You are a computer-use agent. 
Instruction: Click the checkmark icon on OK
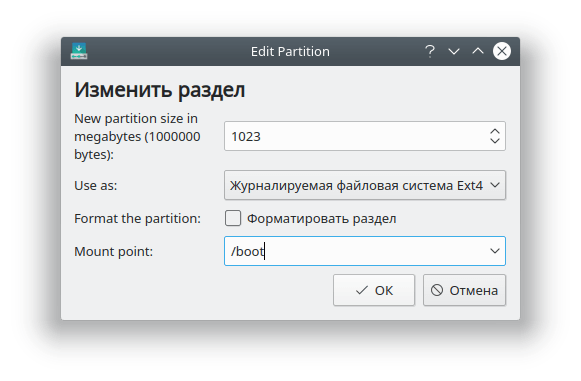point(362,290)
